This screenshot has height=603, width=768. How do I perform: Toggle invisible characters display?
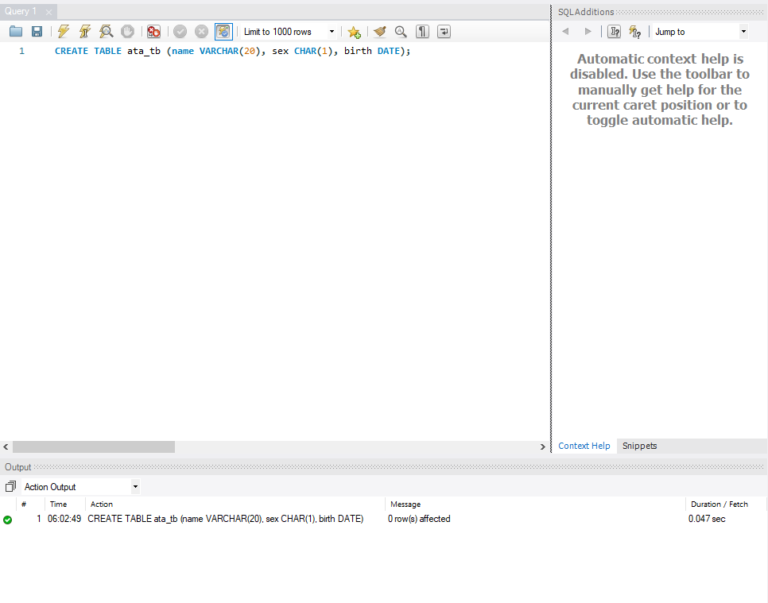pyautogui.click(x=423, y=32)
